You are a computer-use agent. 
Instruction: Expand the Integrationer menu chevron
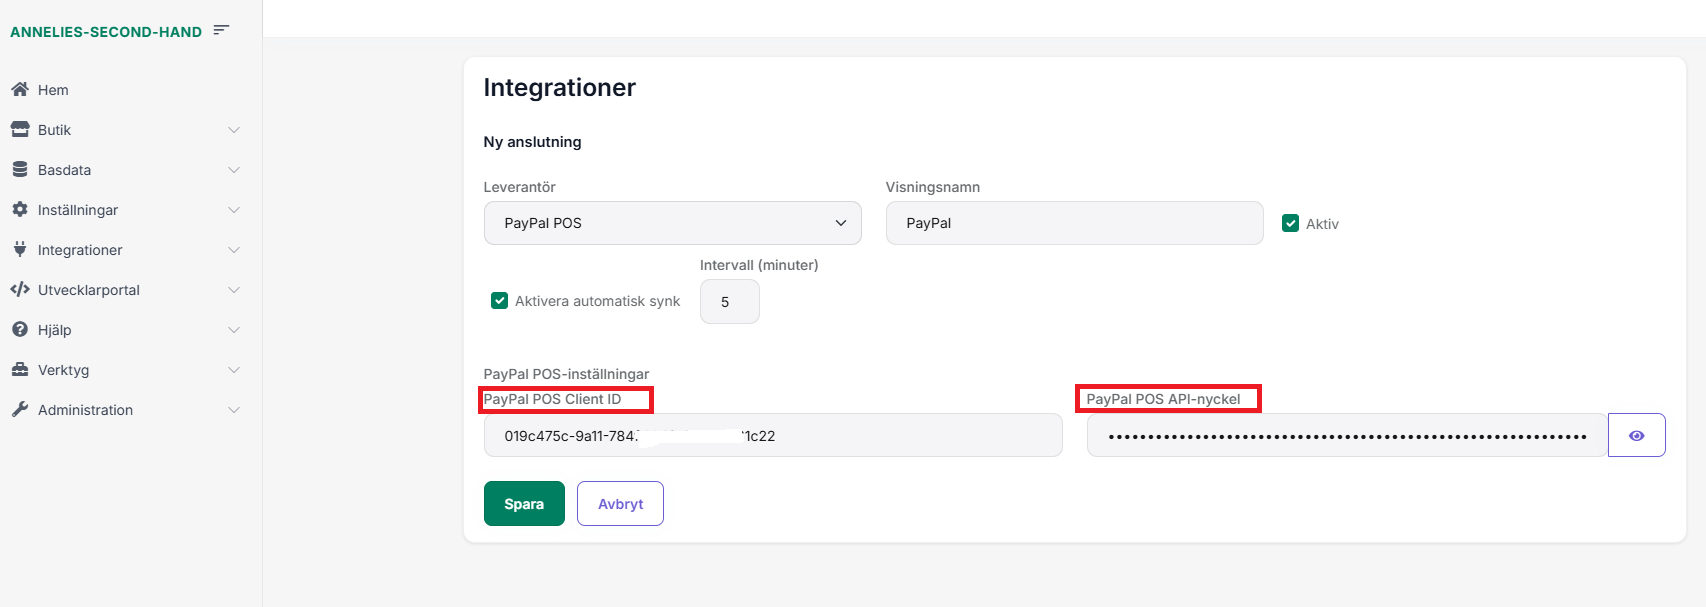[233, 250]
